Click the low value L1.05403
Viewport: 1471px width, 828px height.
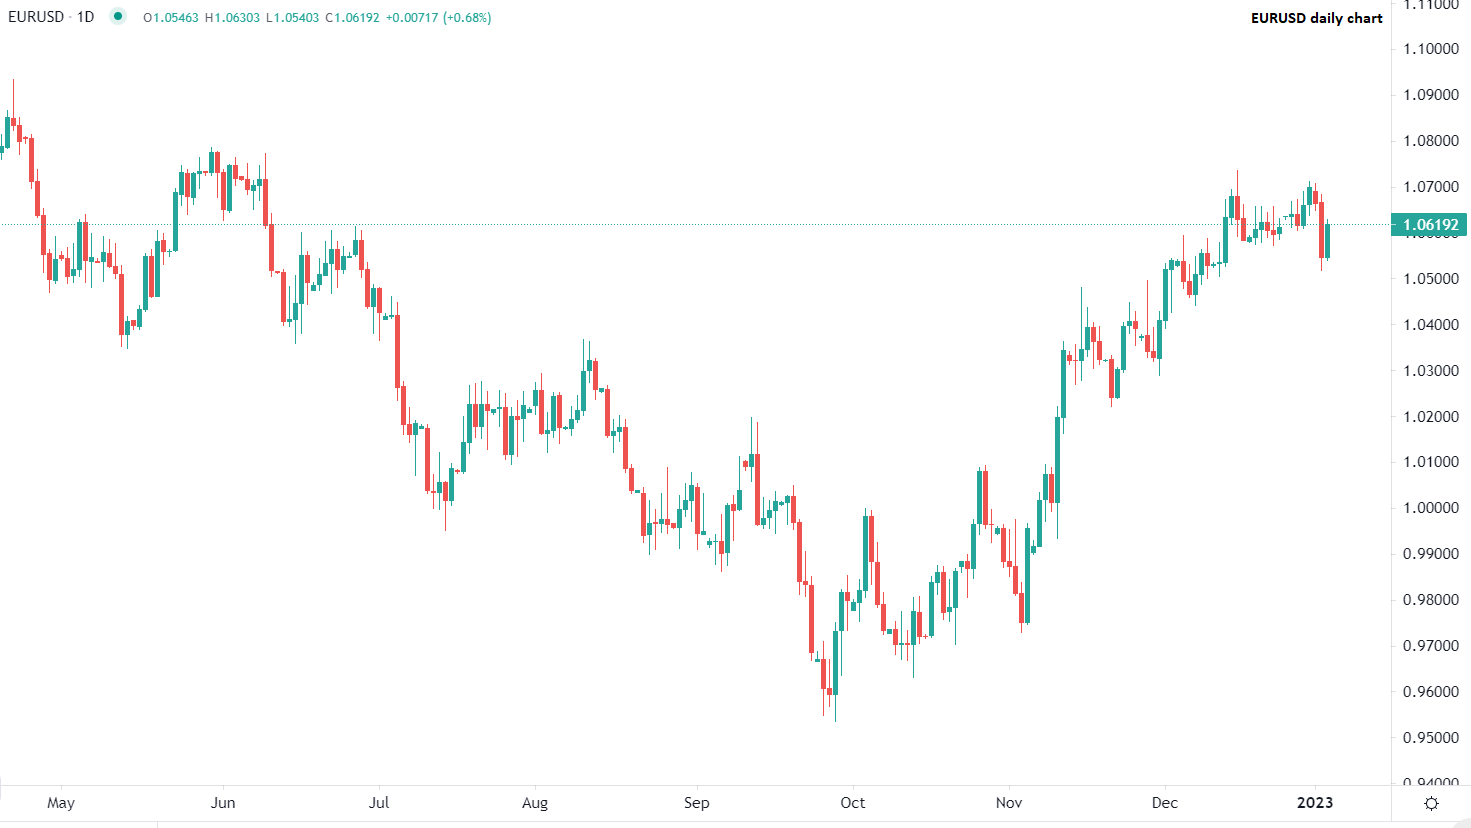tap(293, 18)
